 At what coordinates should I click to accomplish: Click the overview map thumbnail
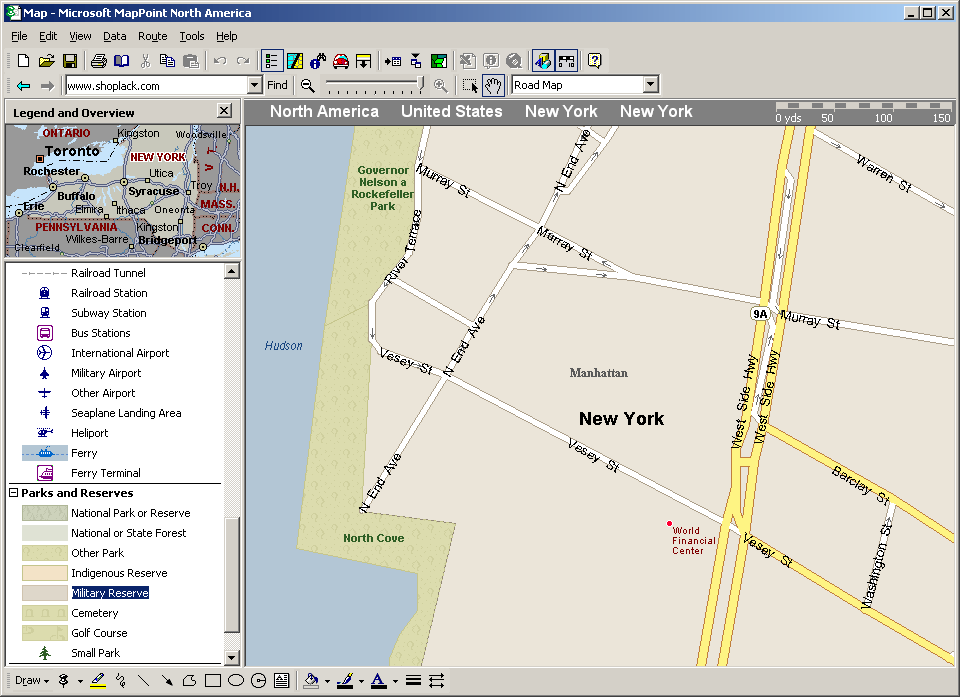point(123,191)
